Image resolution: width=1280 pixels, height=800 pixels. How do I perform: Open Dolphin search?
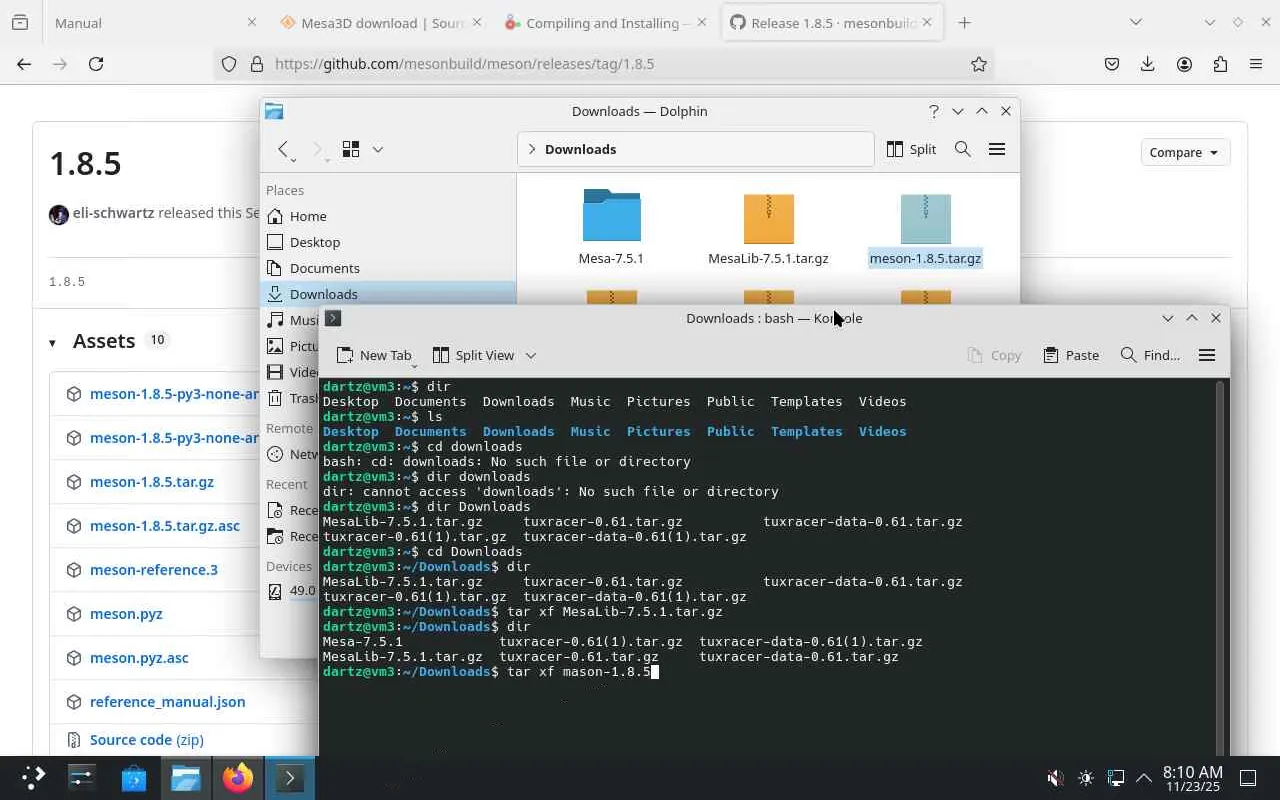click(x=963, y=149)
